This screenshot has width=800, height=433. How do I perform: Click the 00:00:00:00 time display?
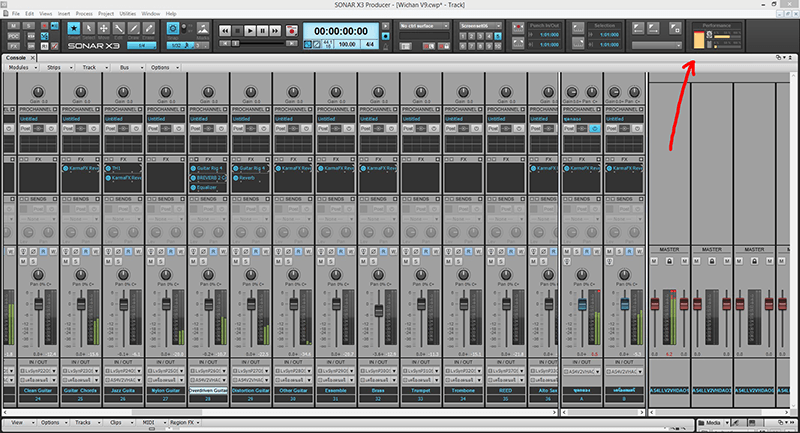pos(341,31)
